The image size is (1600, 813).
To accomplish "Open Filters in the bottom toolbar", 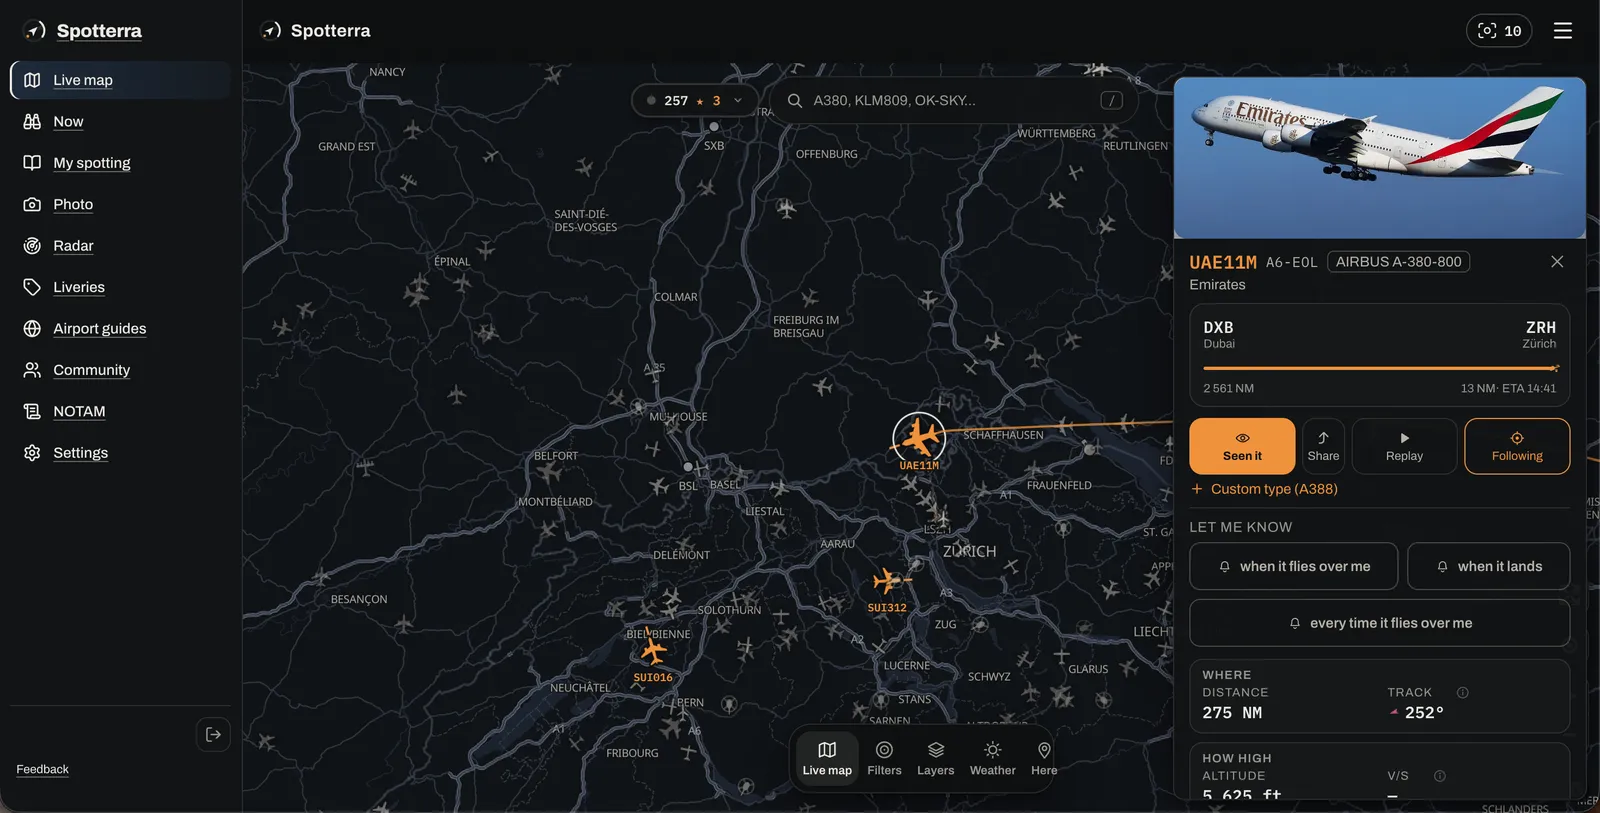I will click(x=884, y=758).
